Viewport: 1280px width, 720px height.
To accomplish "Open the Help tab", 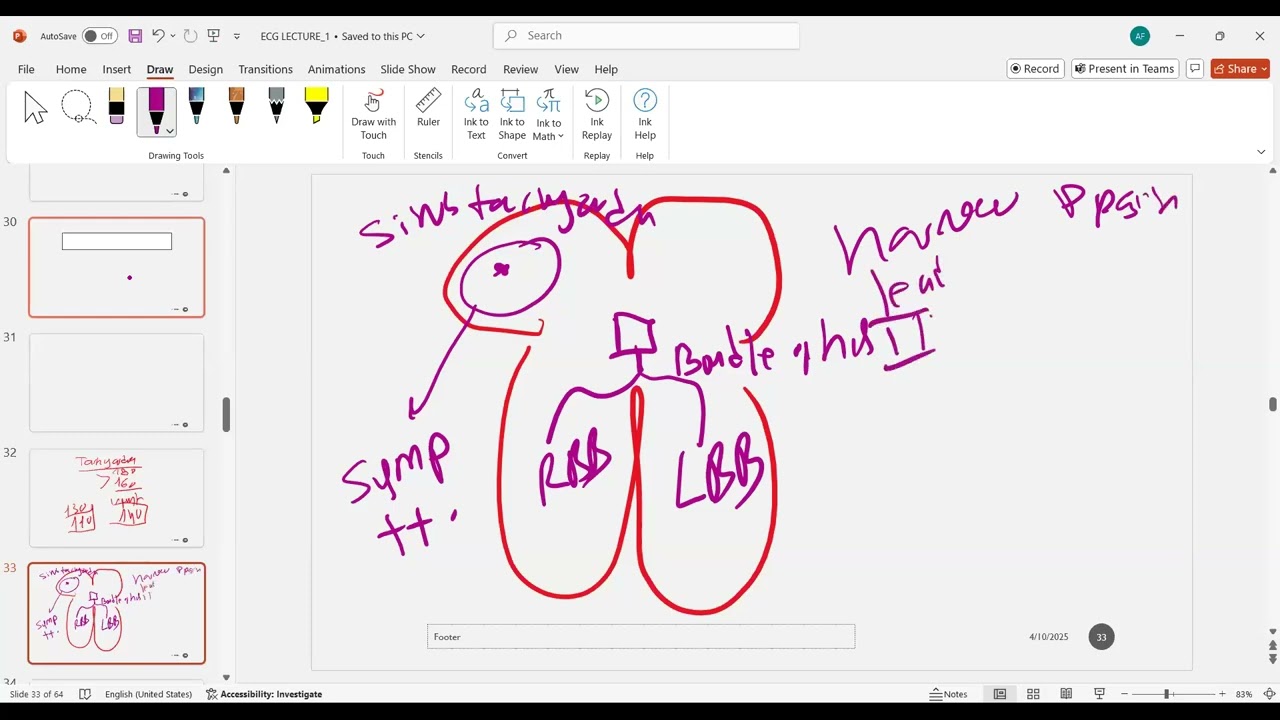I will pos(606,69).
